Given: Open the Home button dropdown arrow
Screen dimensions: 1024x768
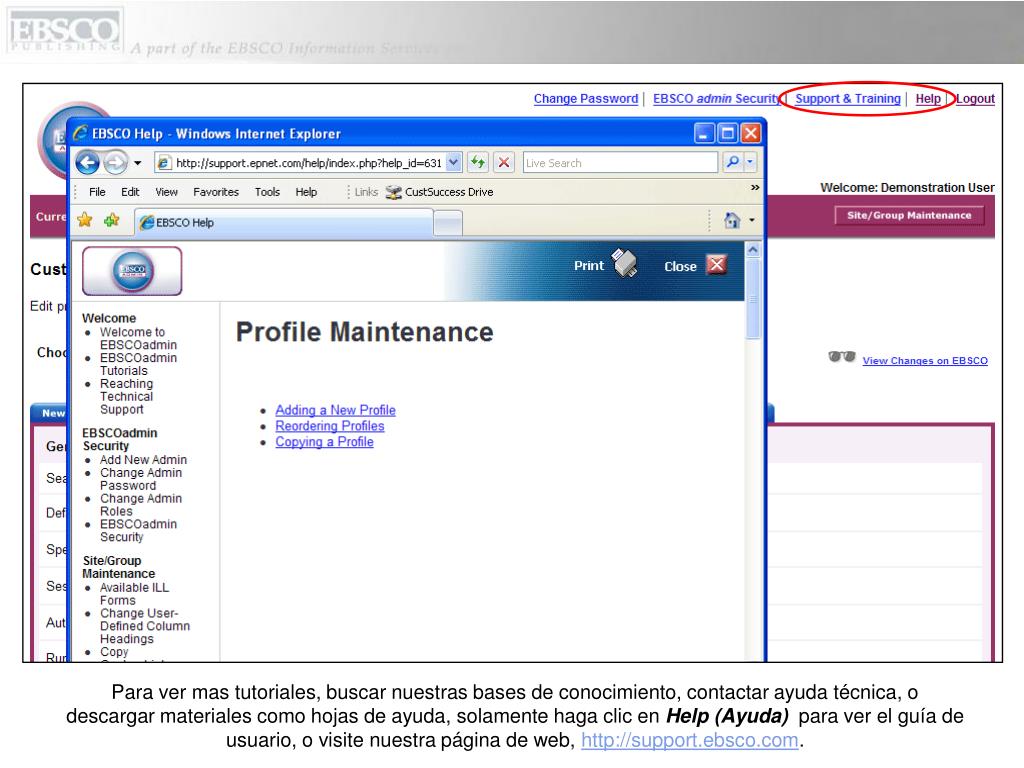Looking at the screenshot, I should tap(752, 221).
